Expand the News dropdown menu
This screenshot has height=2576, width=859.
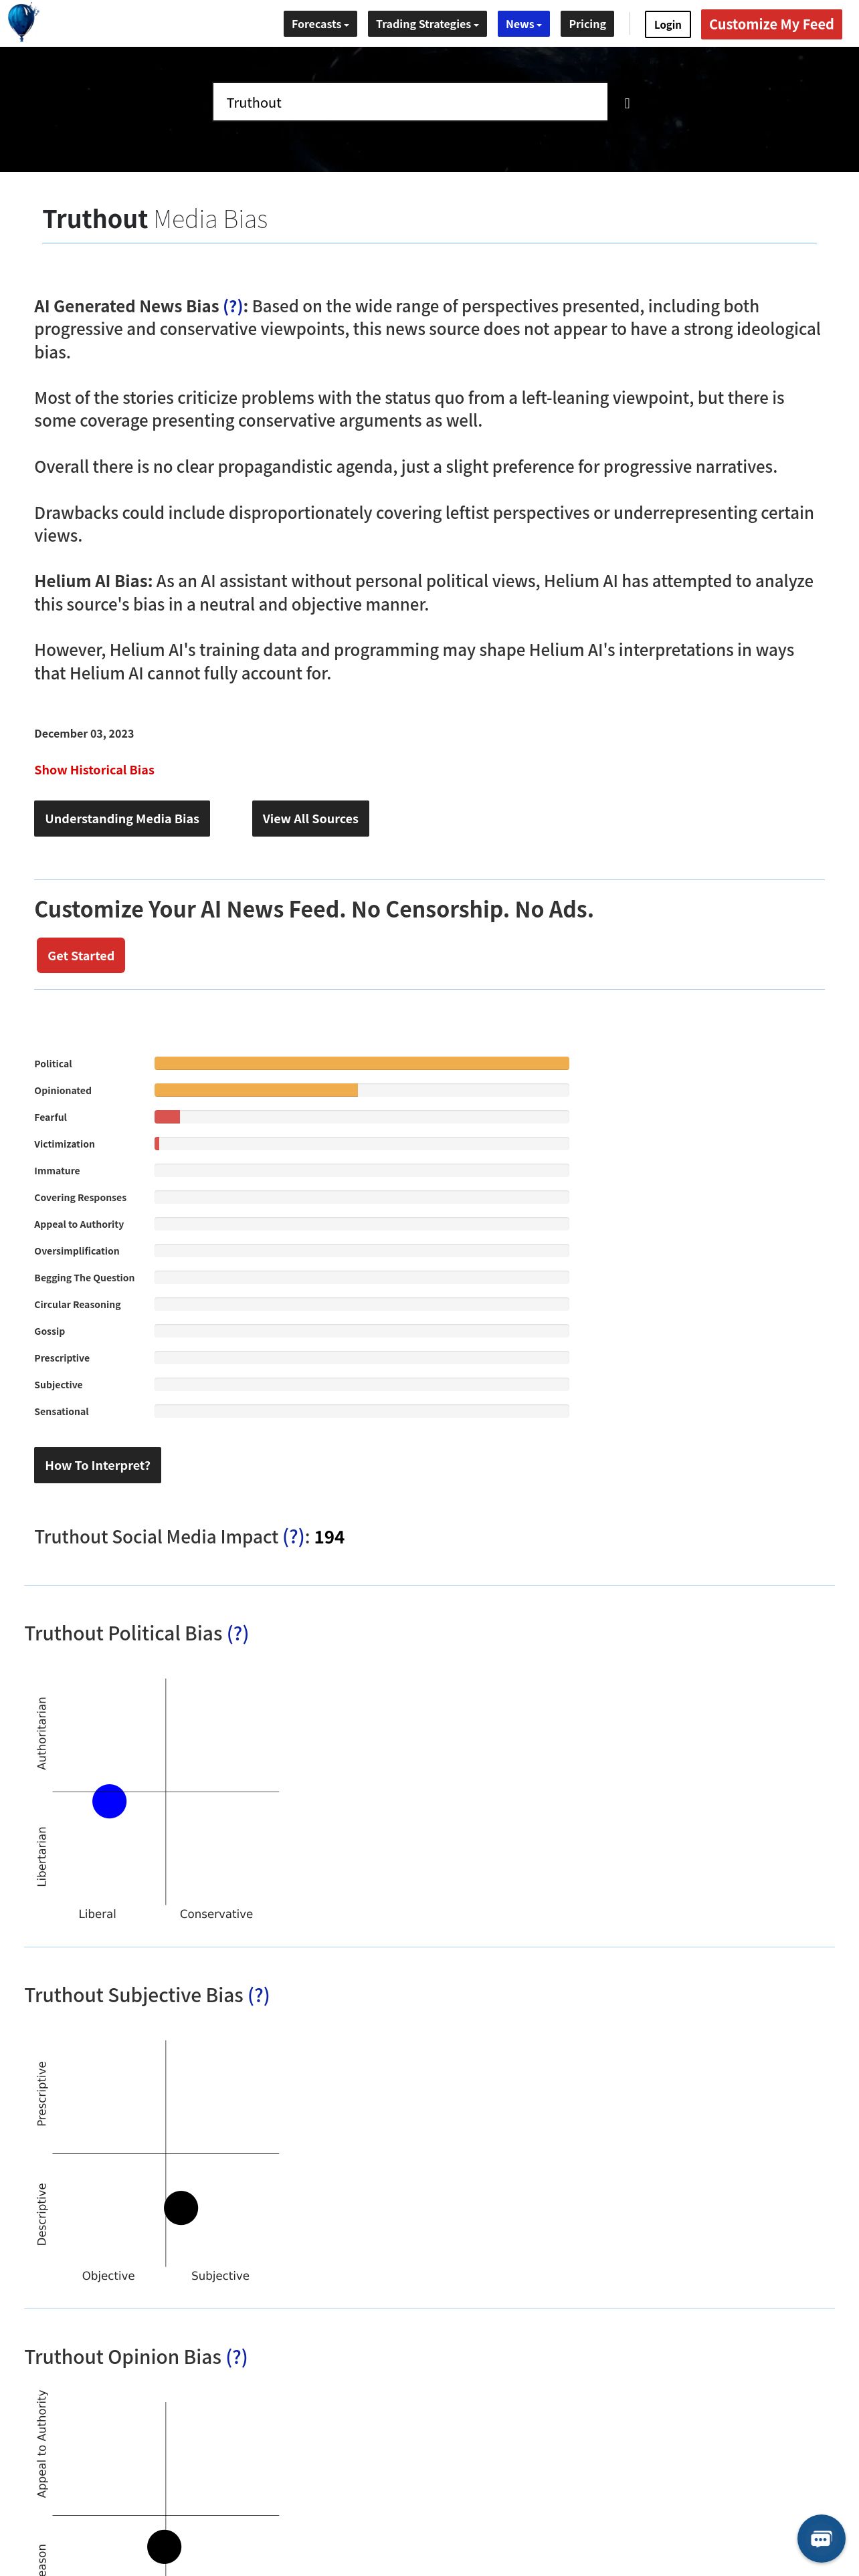pyautogui.click(x=523, y=24)
